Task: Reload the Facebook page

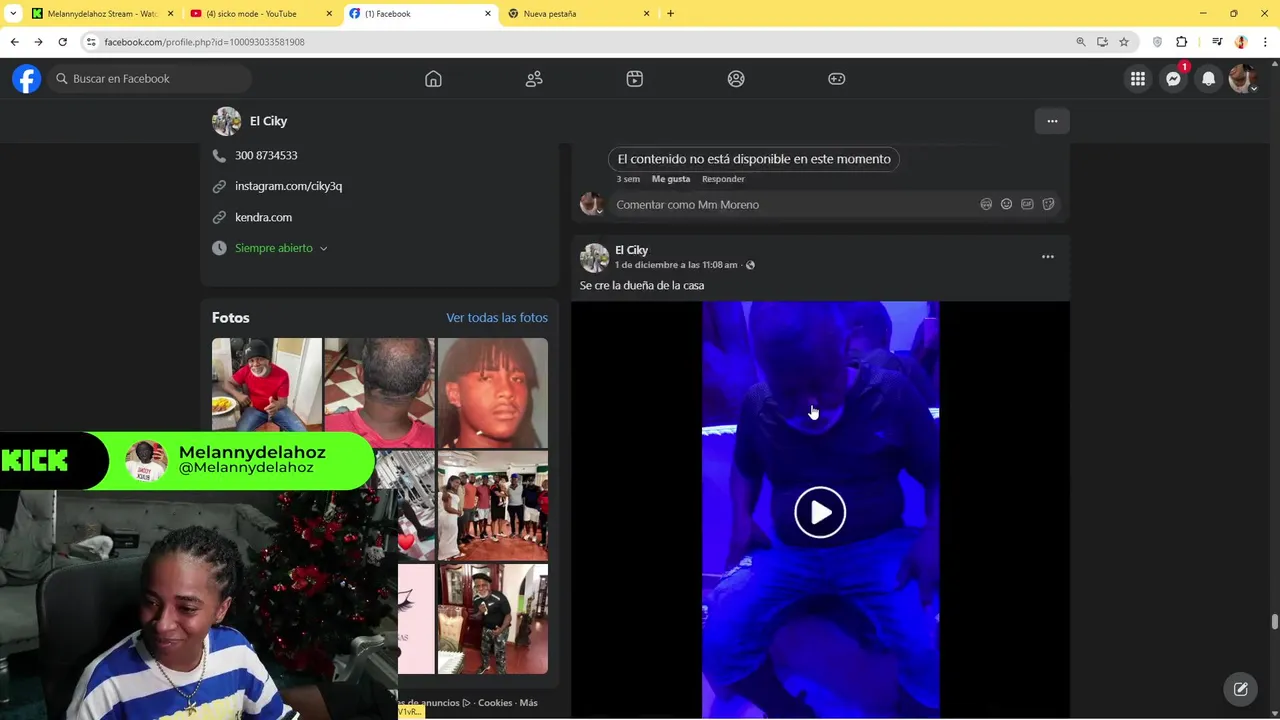Action: [62, 42]
